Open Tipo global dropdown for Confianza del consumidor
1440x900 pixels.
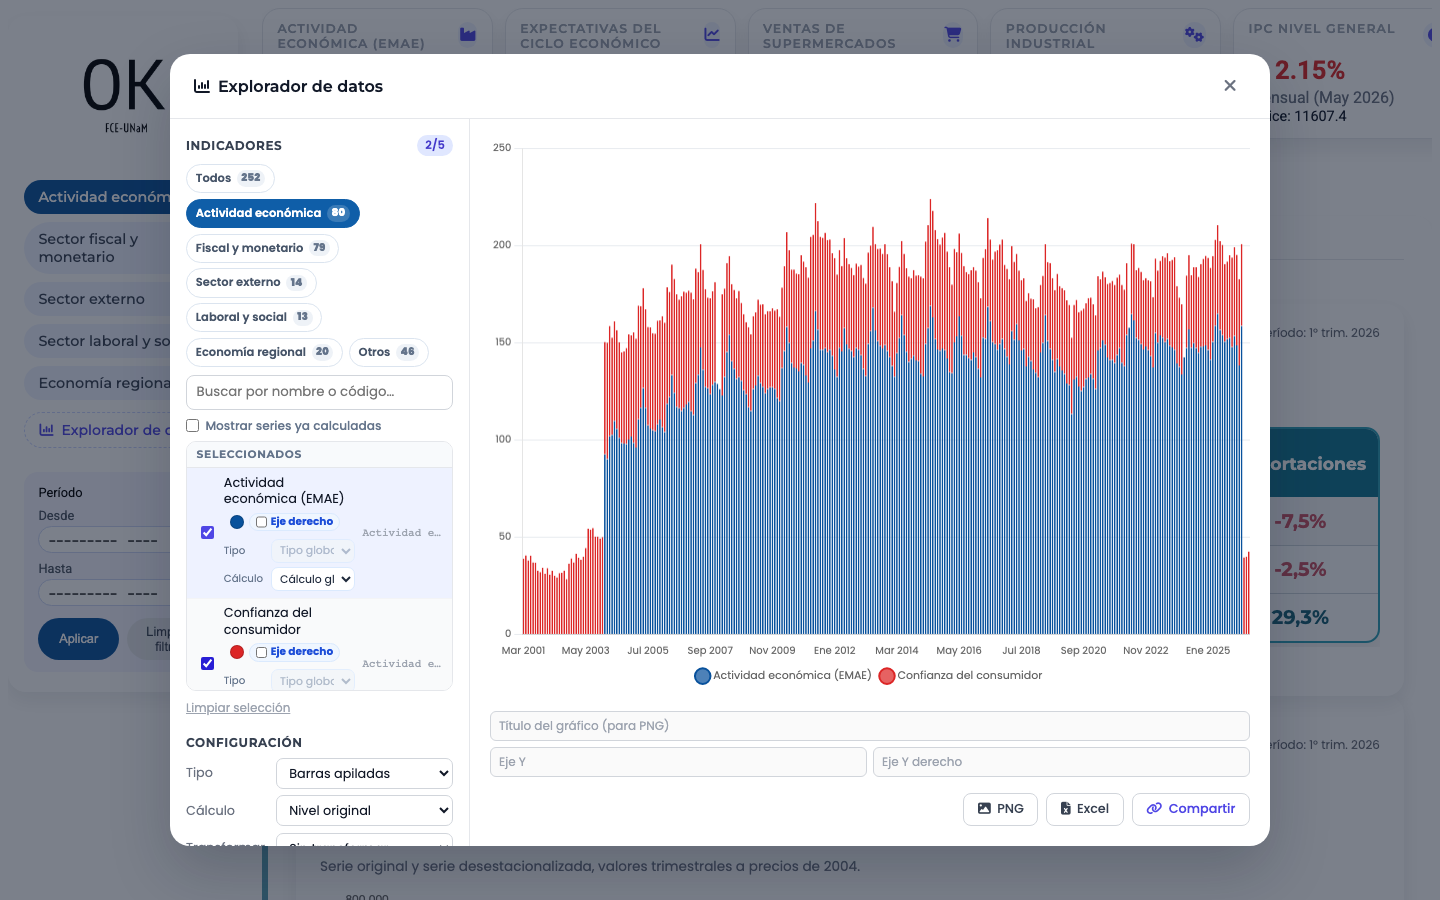point(313,681)
